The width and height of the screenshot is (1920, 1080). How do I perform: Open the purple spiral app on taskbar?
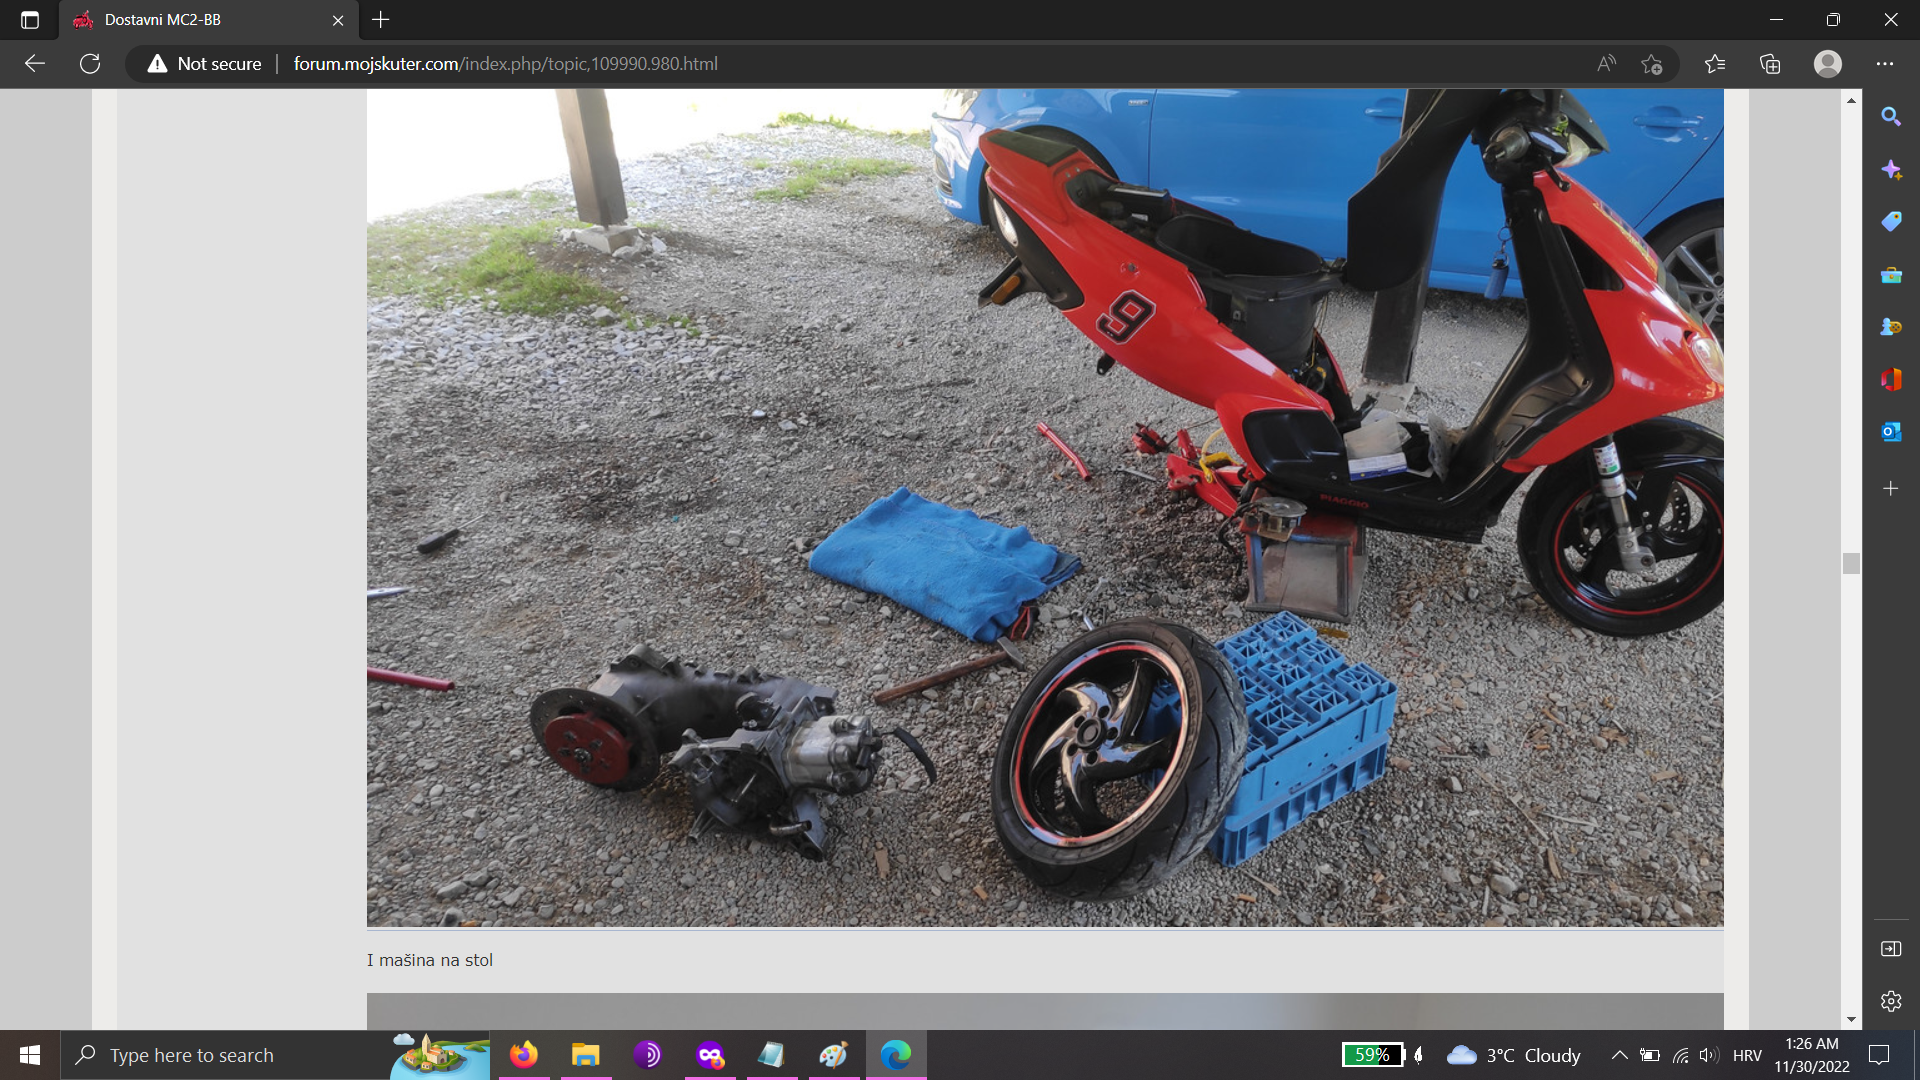648,1055
